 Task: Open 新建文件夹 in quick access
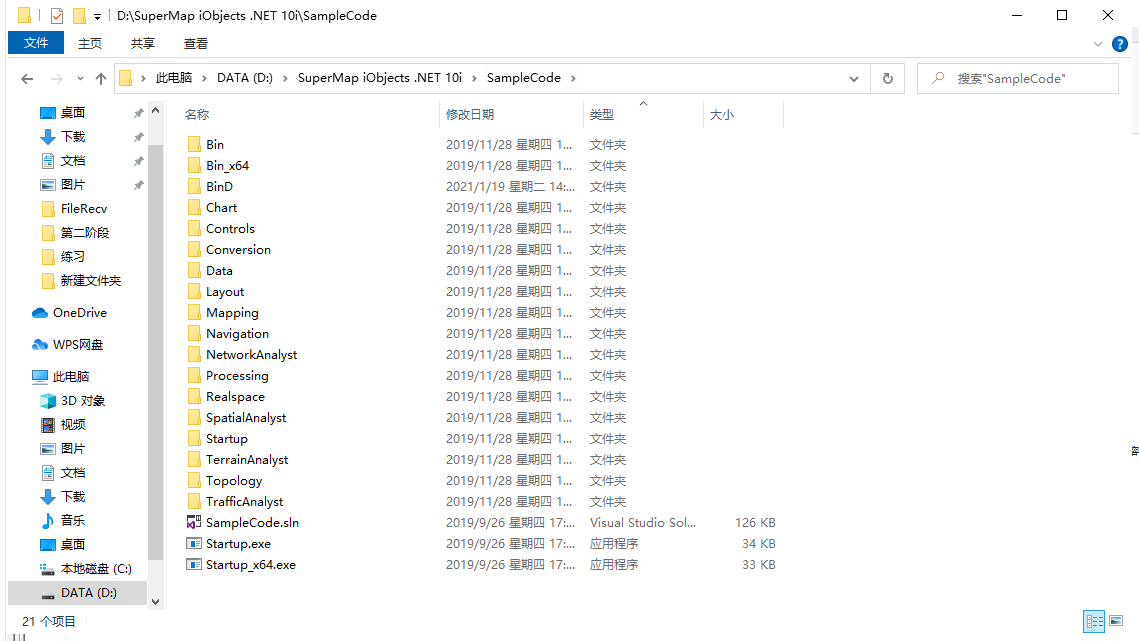(81, 281)
